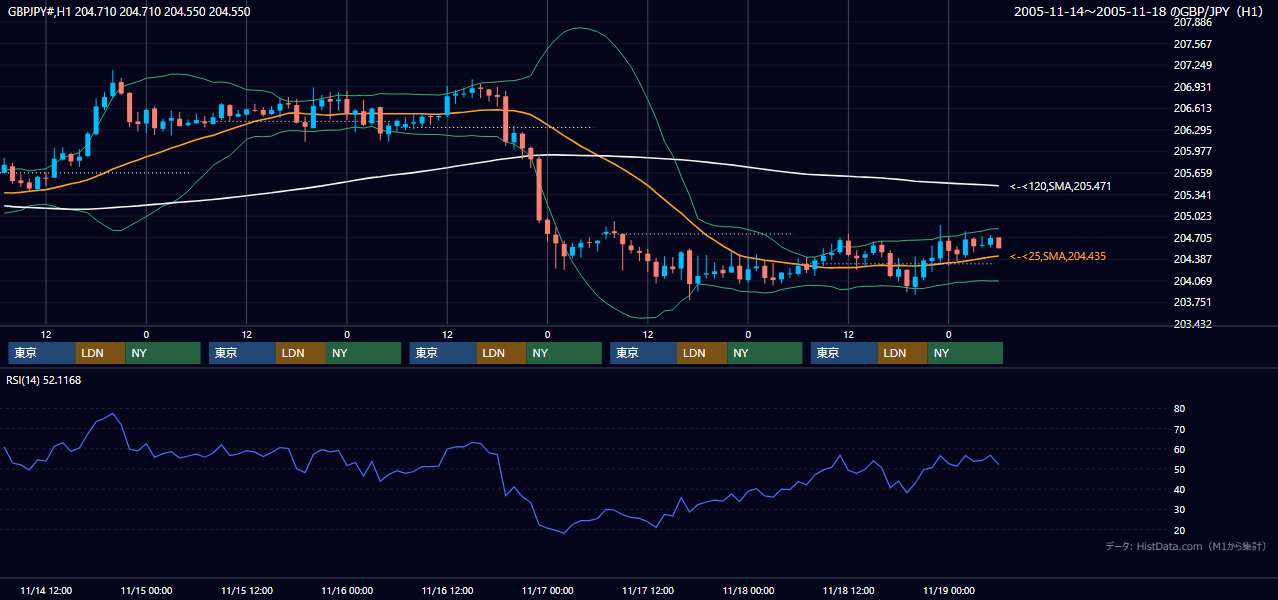Click the LDN session box for 11/18

(x=903, y=353)
